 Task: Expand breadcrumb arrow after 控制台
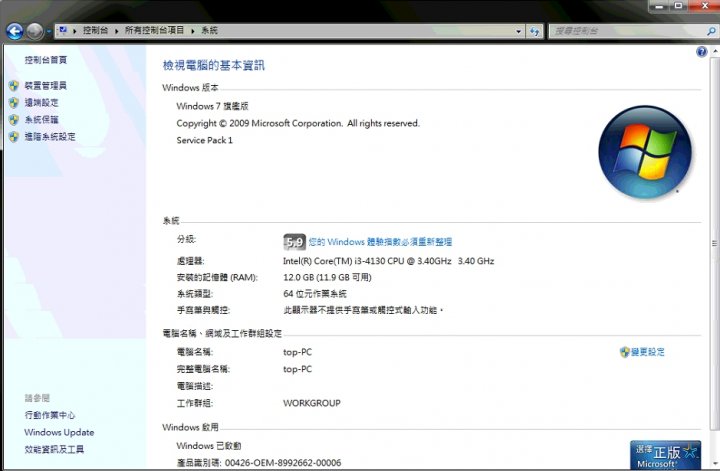click(x=117, y=31)
